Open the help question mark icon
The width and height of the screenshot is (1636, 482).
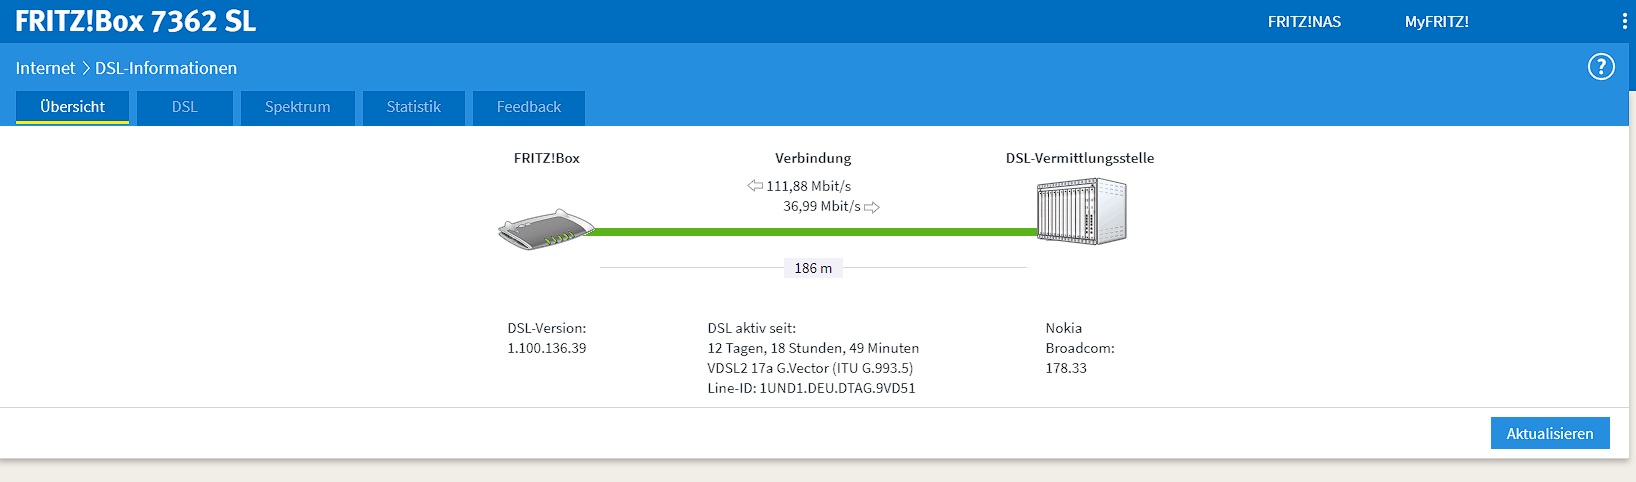(1601, 67)
